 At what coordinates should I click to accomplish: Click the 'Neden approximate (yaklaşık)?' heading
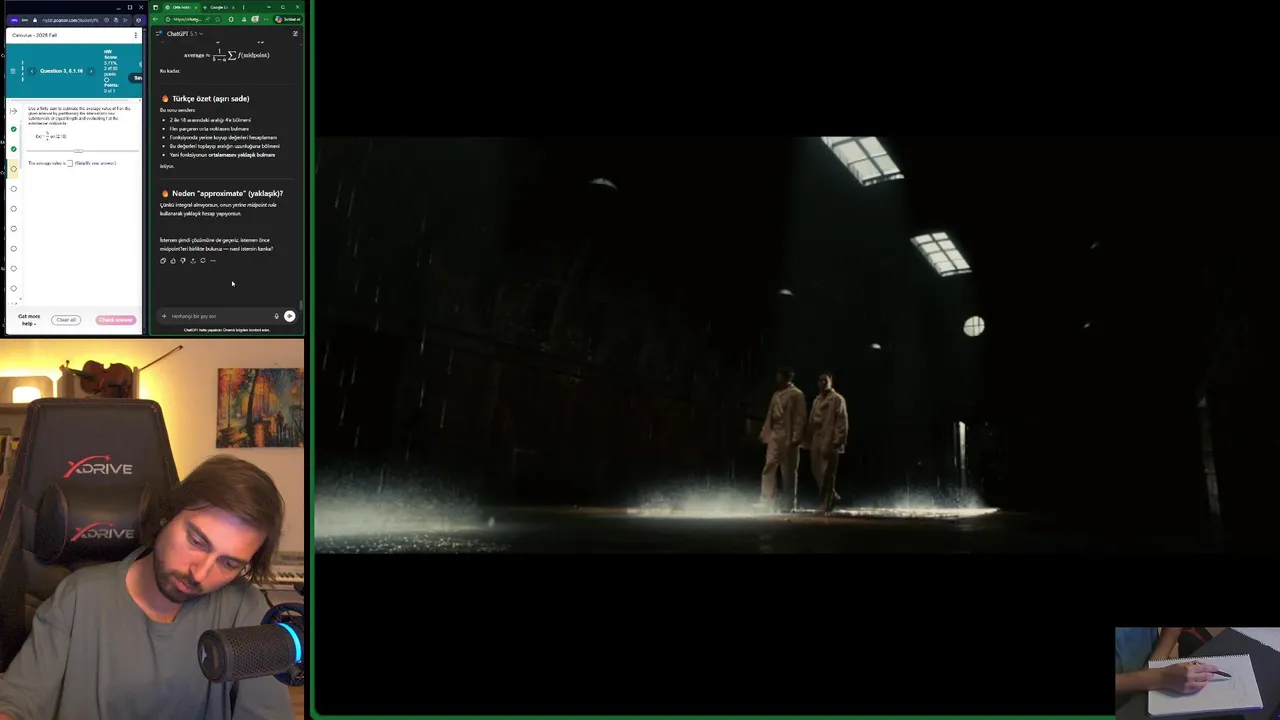click(227, 194)
